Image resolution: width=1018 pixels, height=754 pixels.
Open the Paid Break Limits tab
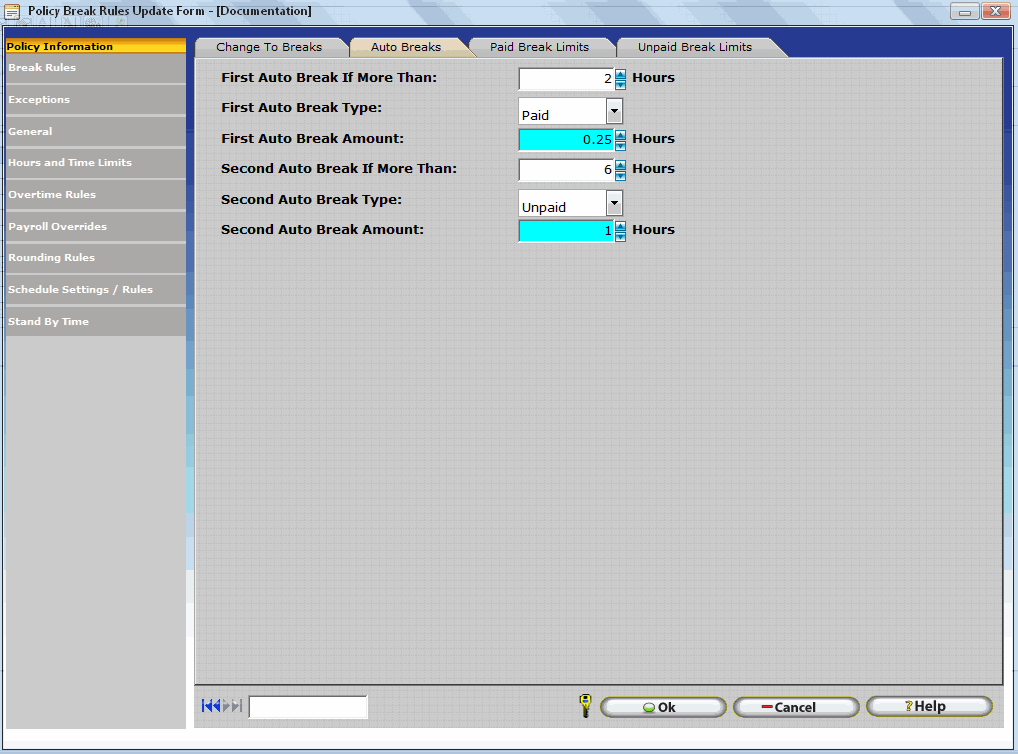[539, 47]
